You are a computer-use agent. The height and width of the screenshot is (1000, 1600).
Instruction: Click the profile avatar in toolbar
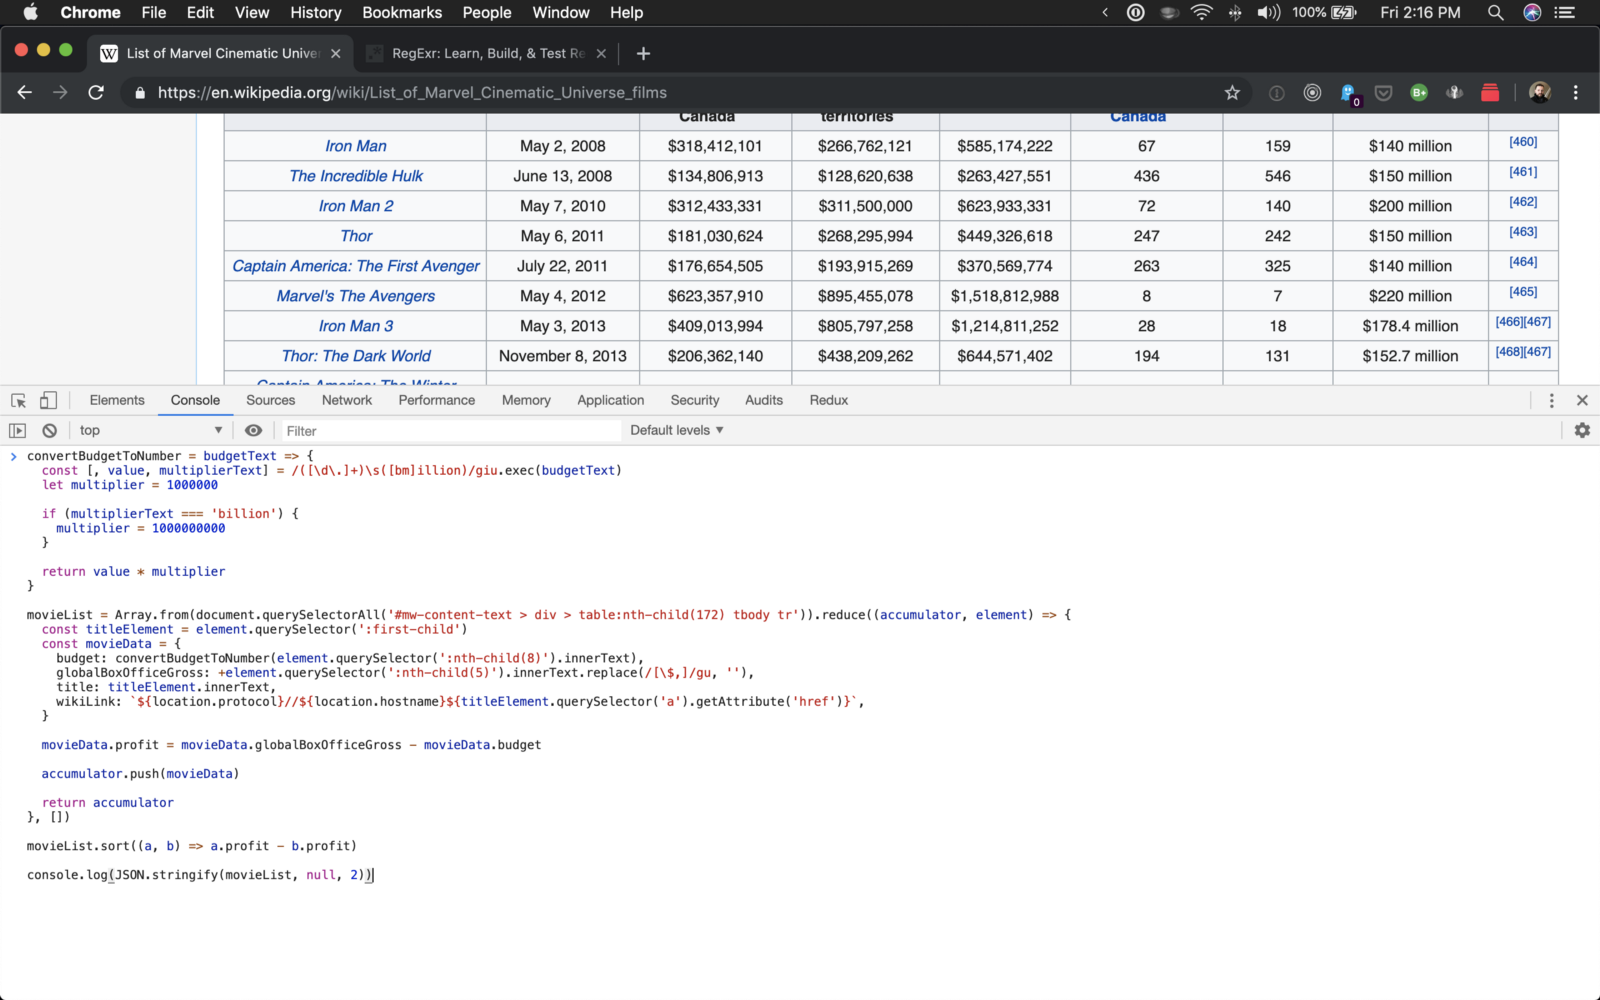[x=1540, y=92]
